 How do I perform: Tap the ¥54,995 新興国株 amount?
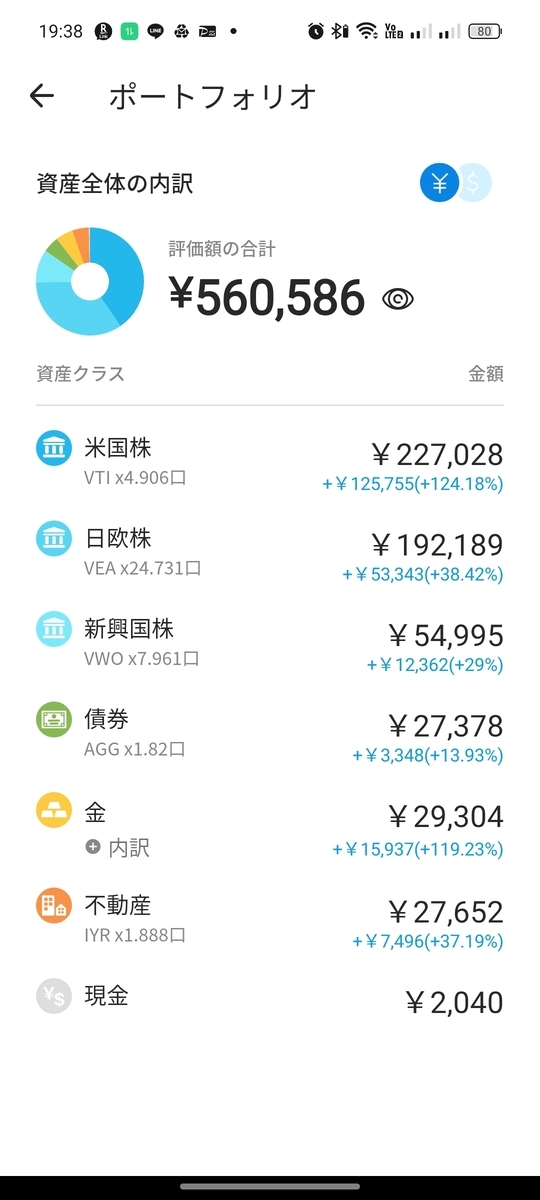click(x=445, y=635)
